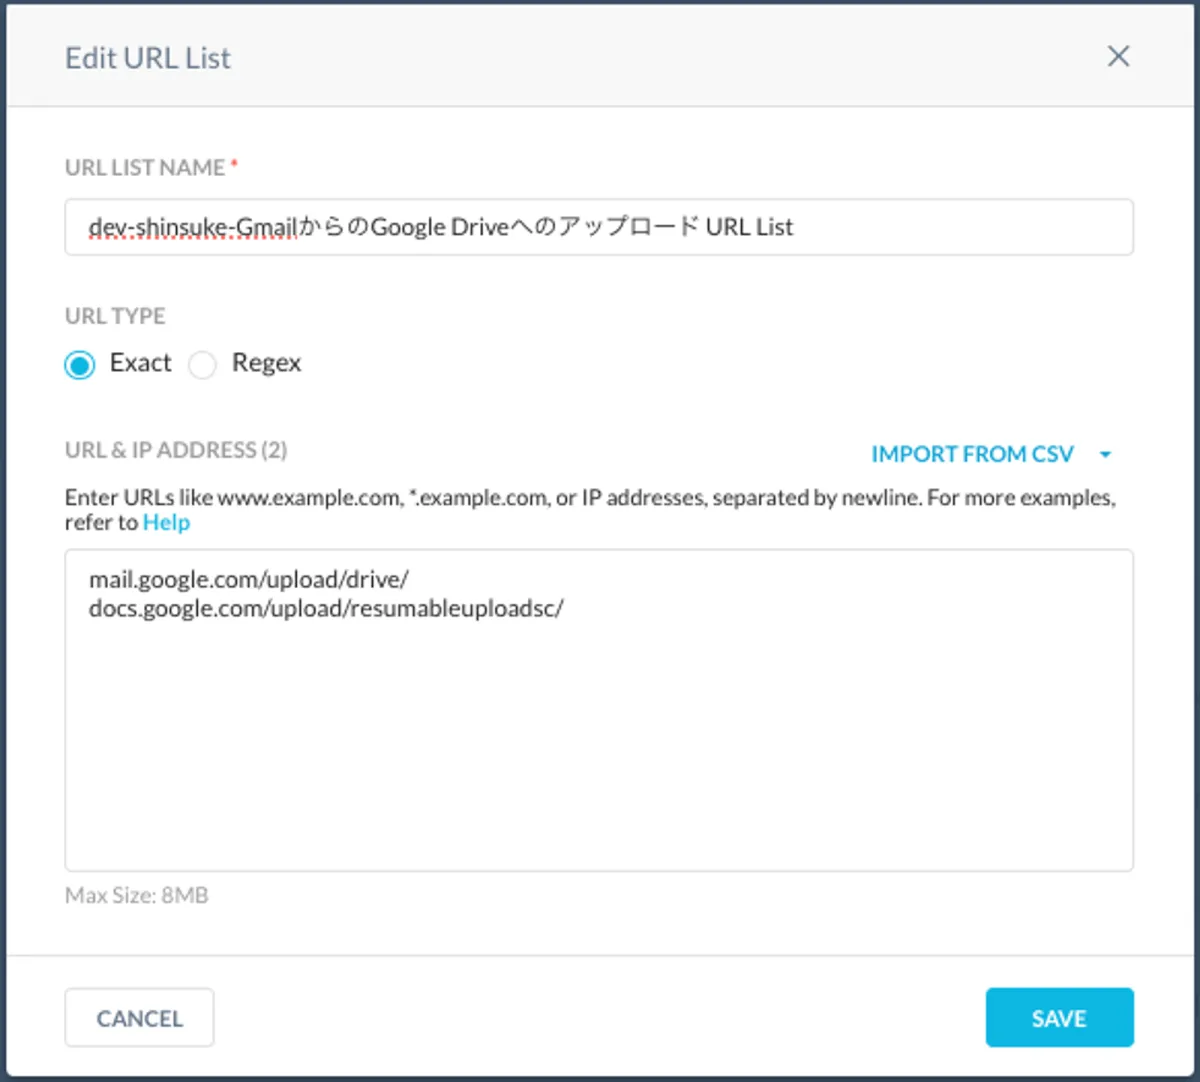Select the Exact radio button
The width and height of the screenshot is (1200, 1082).
pos(80,365)
